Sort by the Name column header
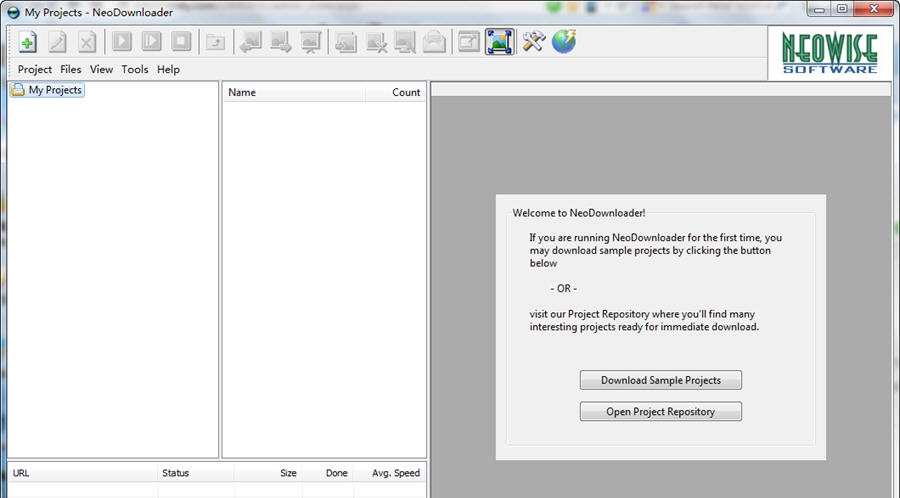900x498 pixels. pyautogui.click(x=294, y=92)
